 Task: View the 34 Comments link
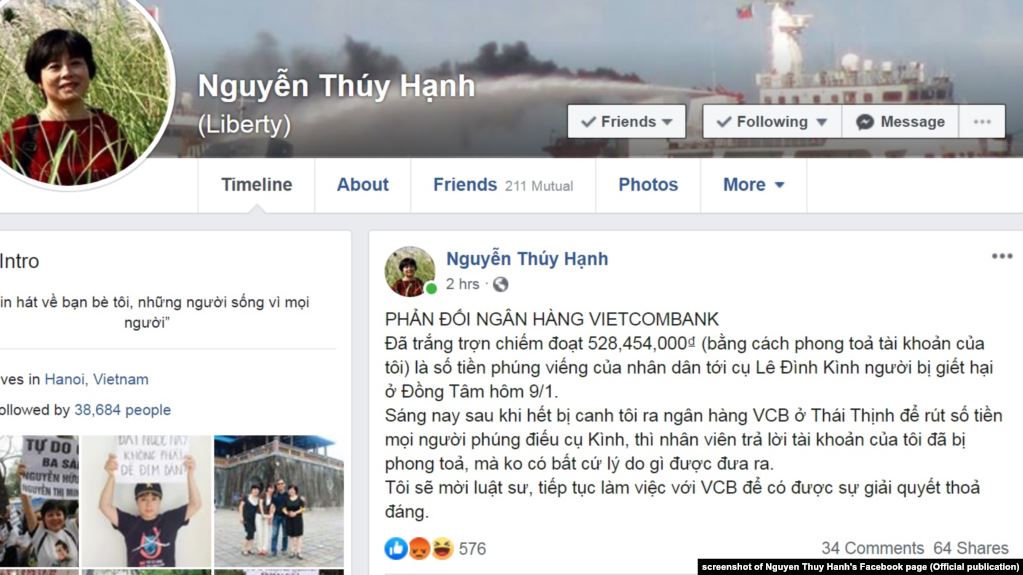[872, 548]
